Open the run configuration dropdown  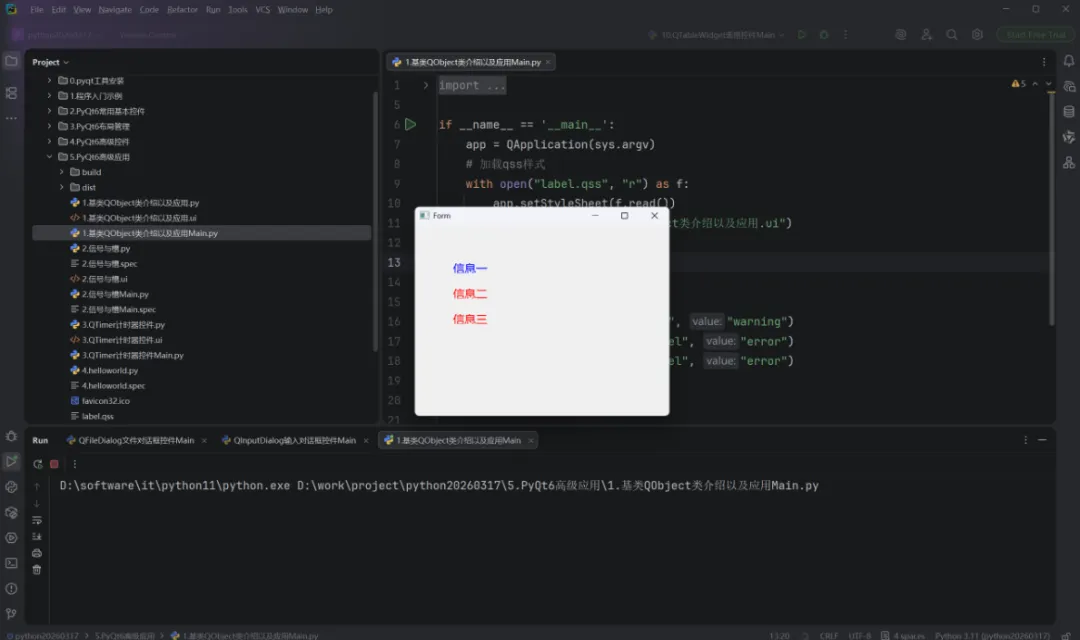click(x=717, y=34)
